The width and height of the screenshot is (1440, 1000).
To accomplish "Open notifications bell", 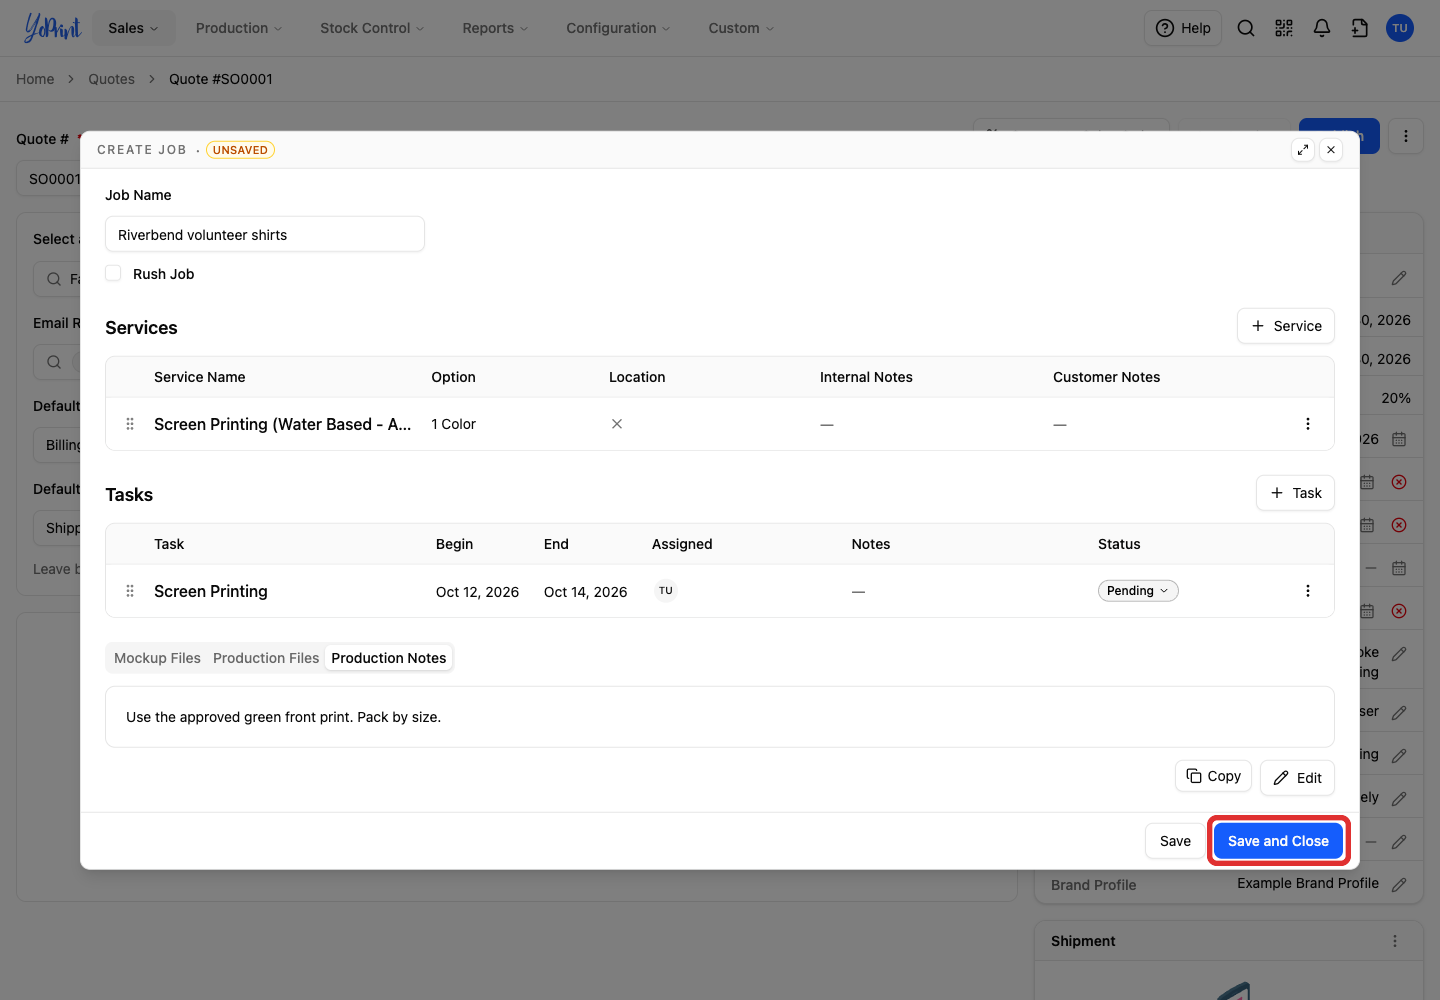I will 1322,28.
